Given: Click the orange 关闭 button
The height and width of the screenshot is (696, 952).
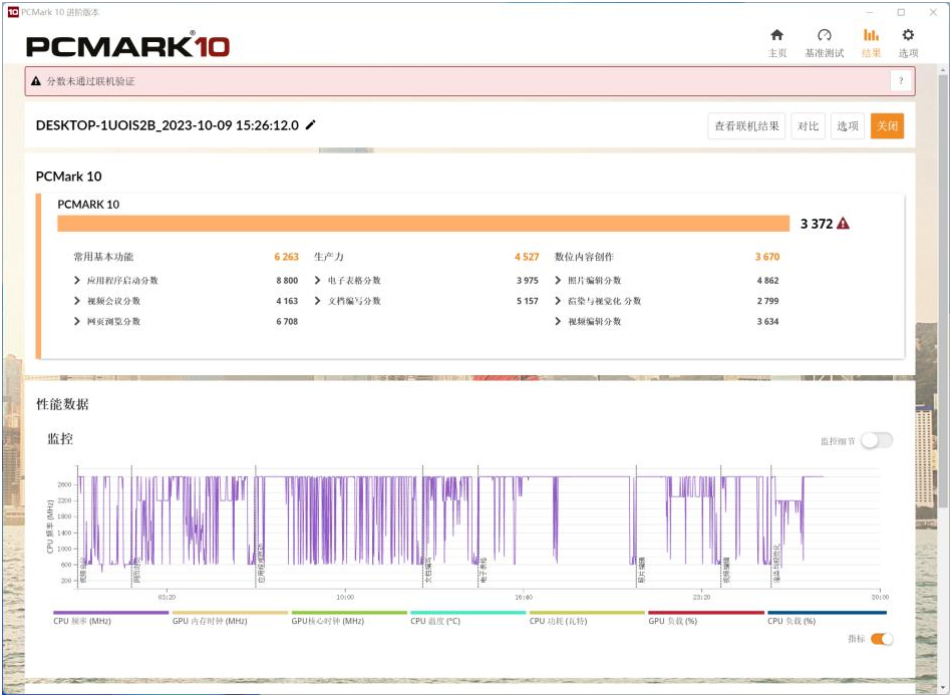Looking at the screenshot, I should coord(887,126).
